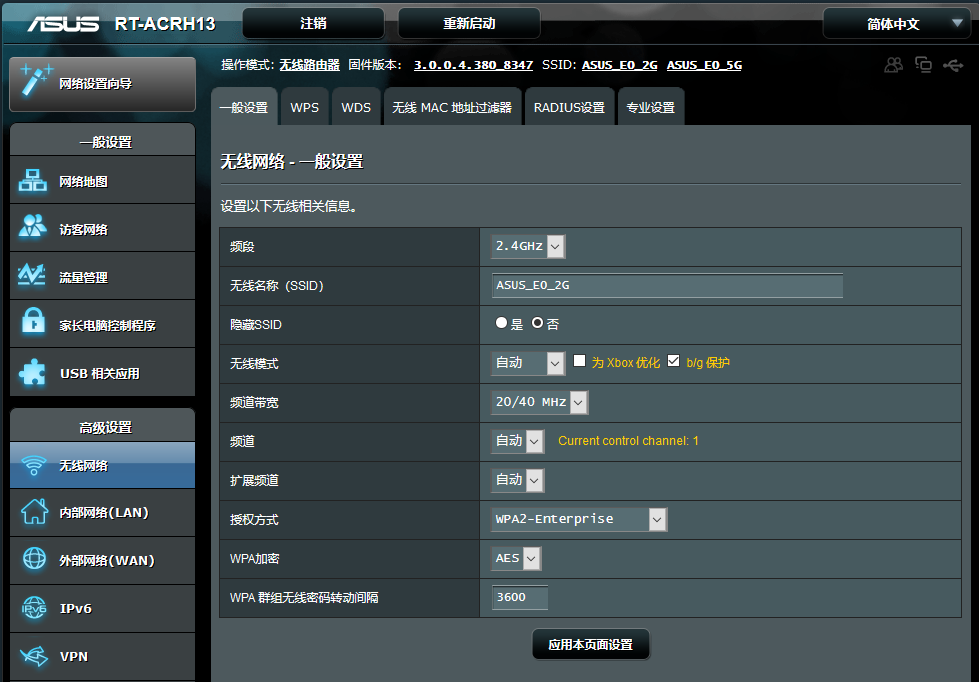
Task: Open the 频段 2.4GHz dropdown
Action: point(528,246)
